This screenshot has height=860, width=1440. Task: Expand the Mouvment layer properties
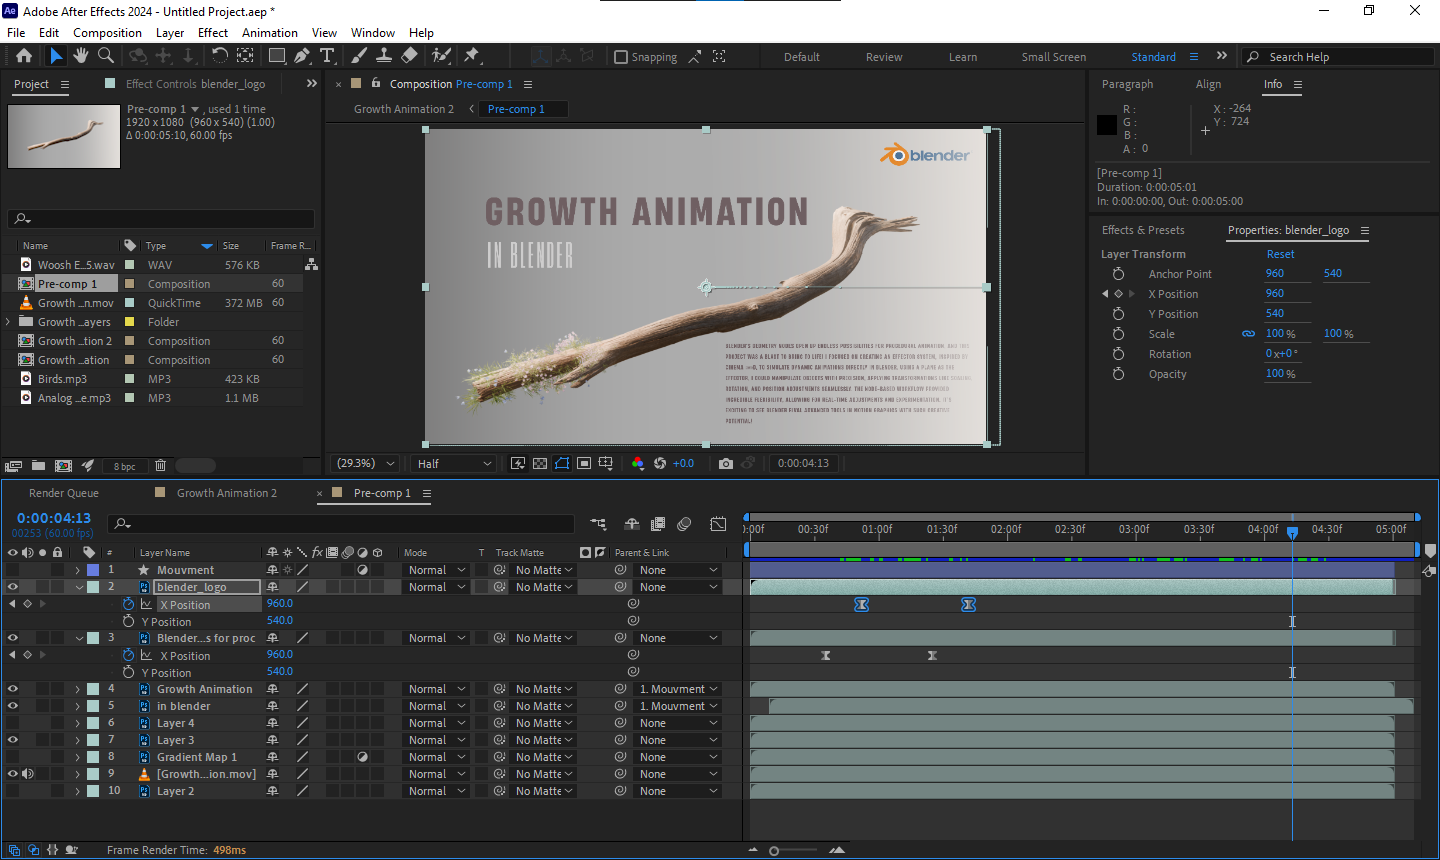(x=77, y=570)
